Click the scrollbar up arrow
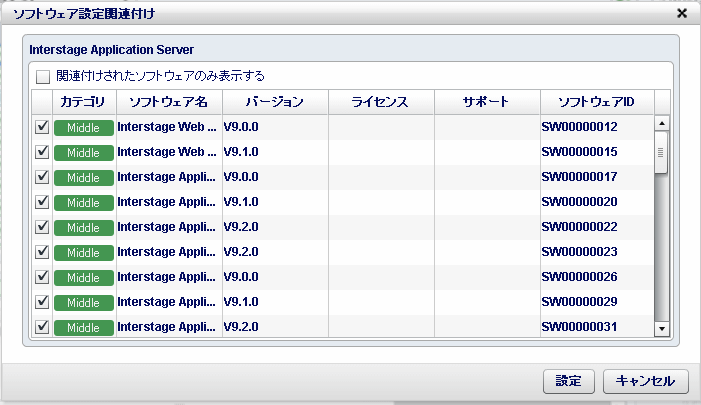 coord(662,123)
